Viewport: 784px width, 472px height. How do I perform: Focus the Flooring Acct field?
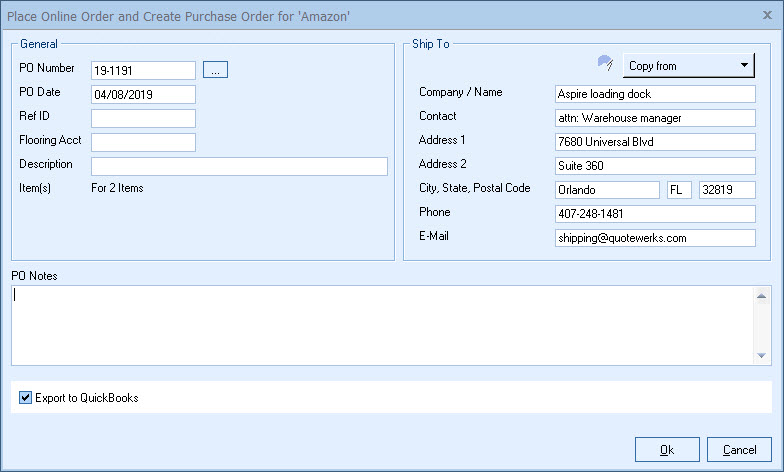tap(143, 142)
